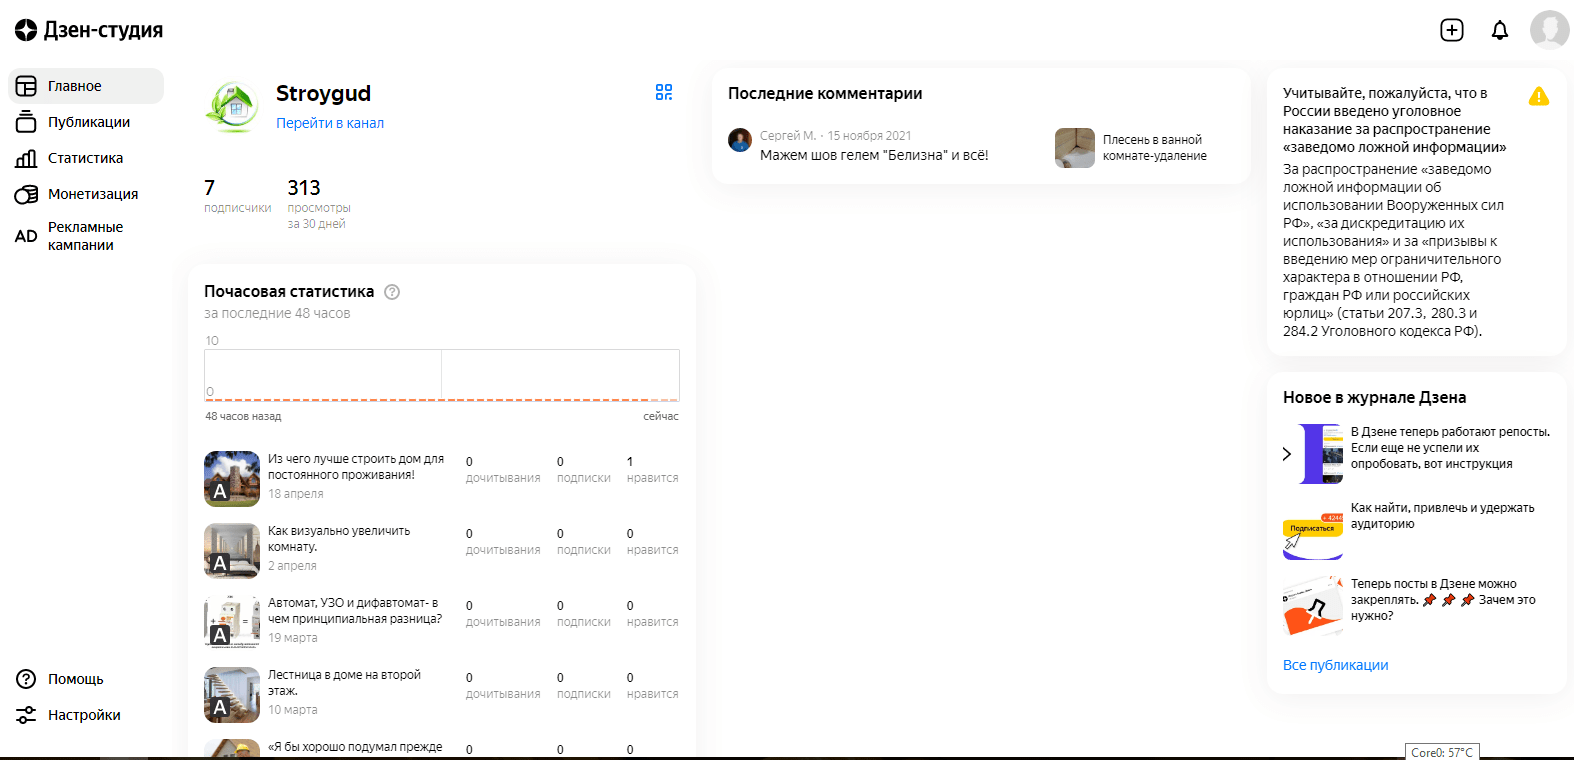Click the Новое в журнале Дзена heading
This screenshot has width=1574, height=760.
[1375, 397]
